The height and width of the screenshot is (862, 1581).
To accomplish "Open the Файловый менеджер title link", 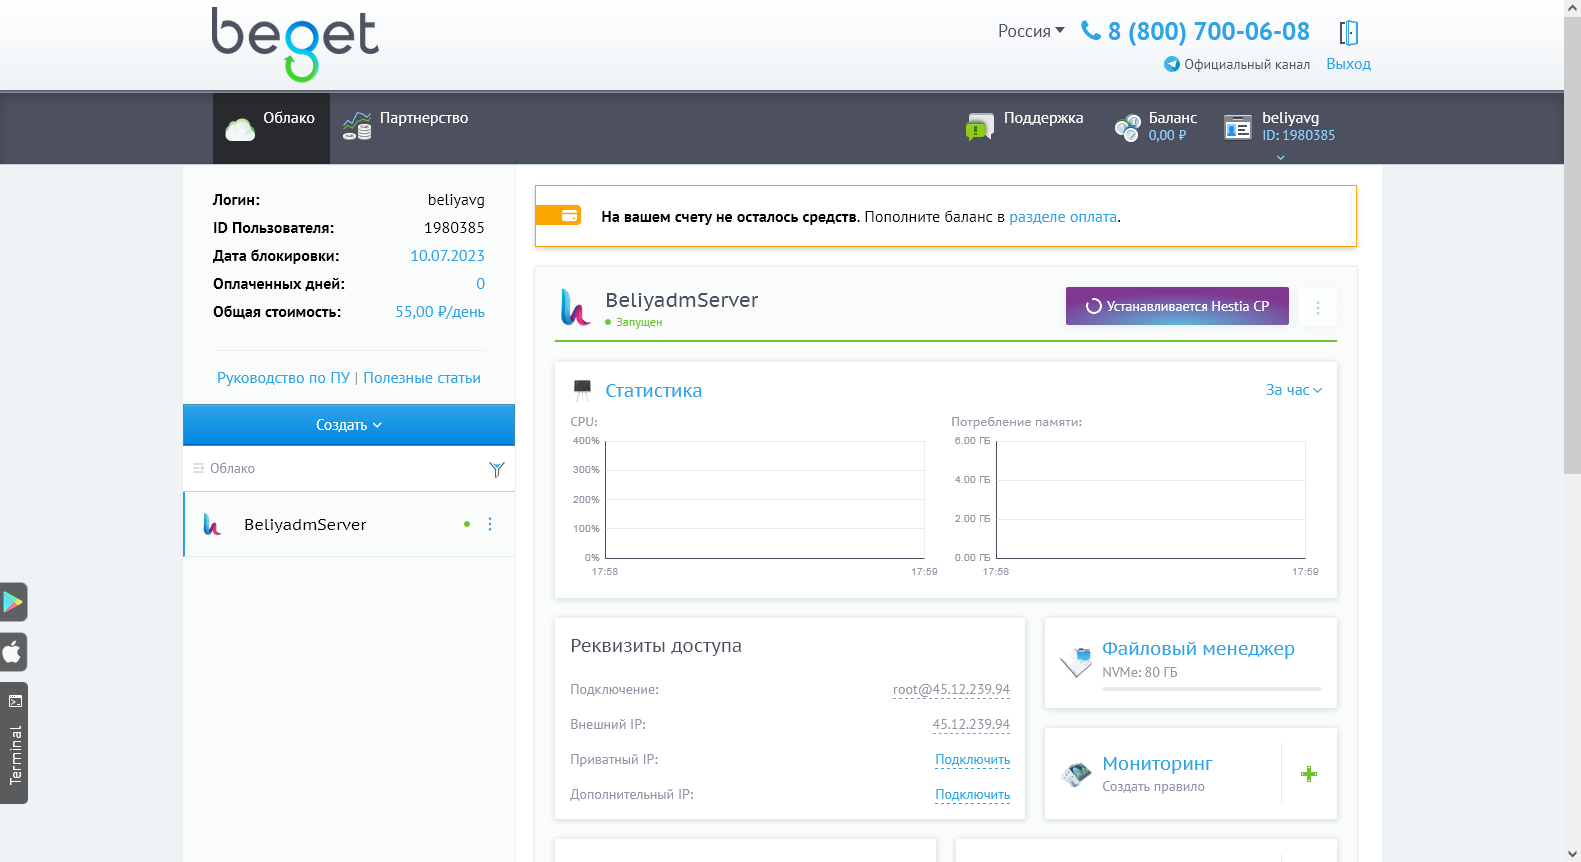I will tap(1198, 649).
